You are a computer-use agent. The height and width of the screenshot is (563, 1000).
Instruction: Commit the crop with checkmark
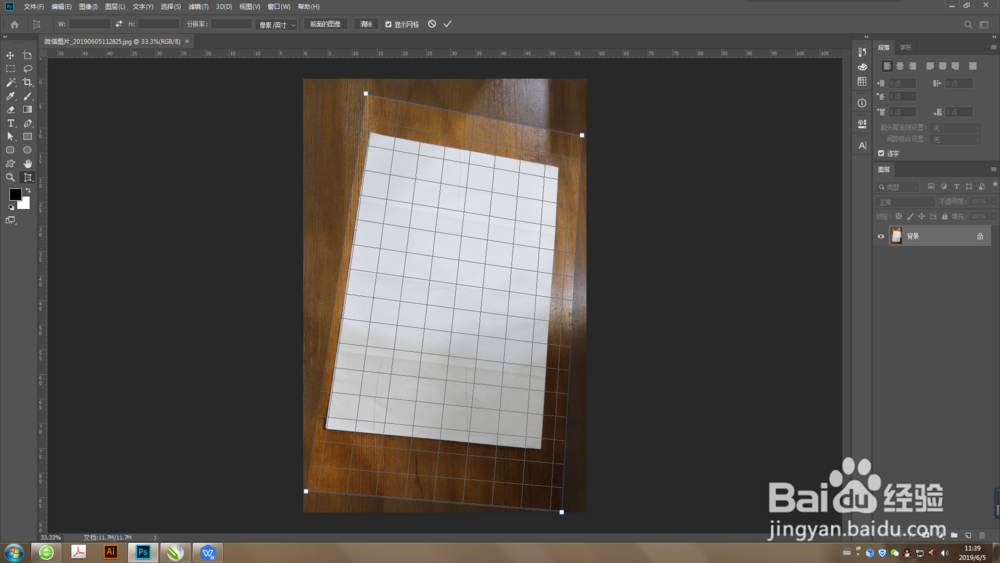[x=448, y=24]
